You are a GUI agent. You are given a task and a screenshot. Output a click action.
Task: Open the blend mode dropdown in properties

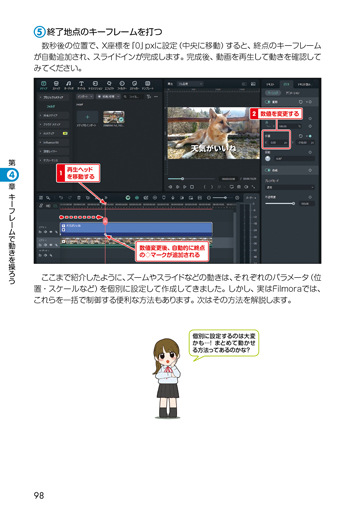(290, 187)
